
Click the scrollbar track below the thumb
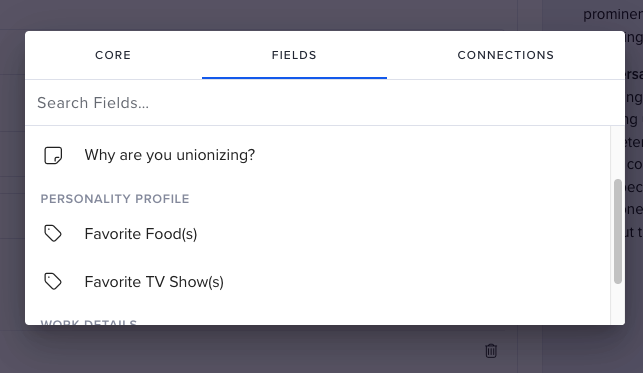[x=618, y=304]
